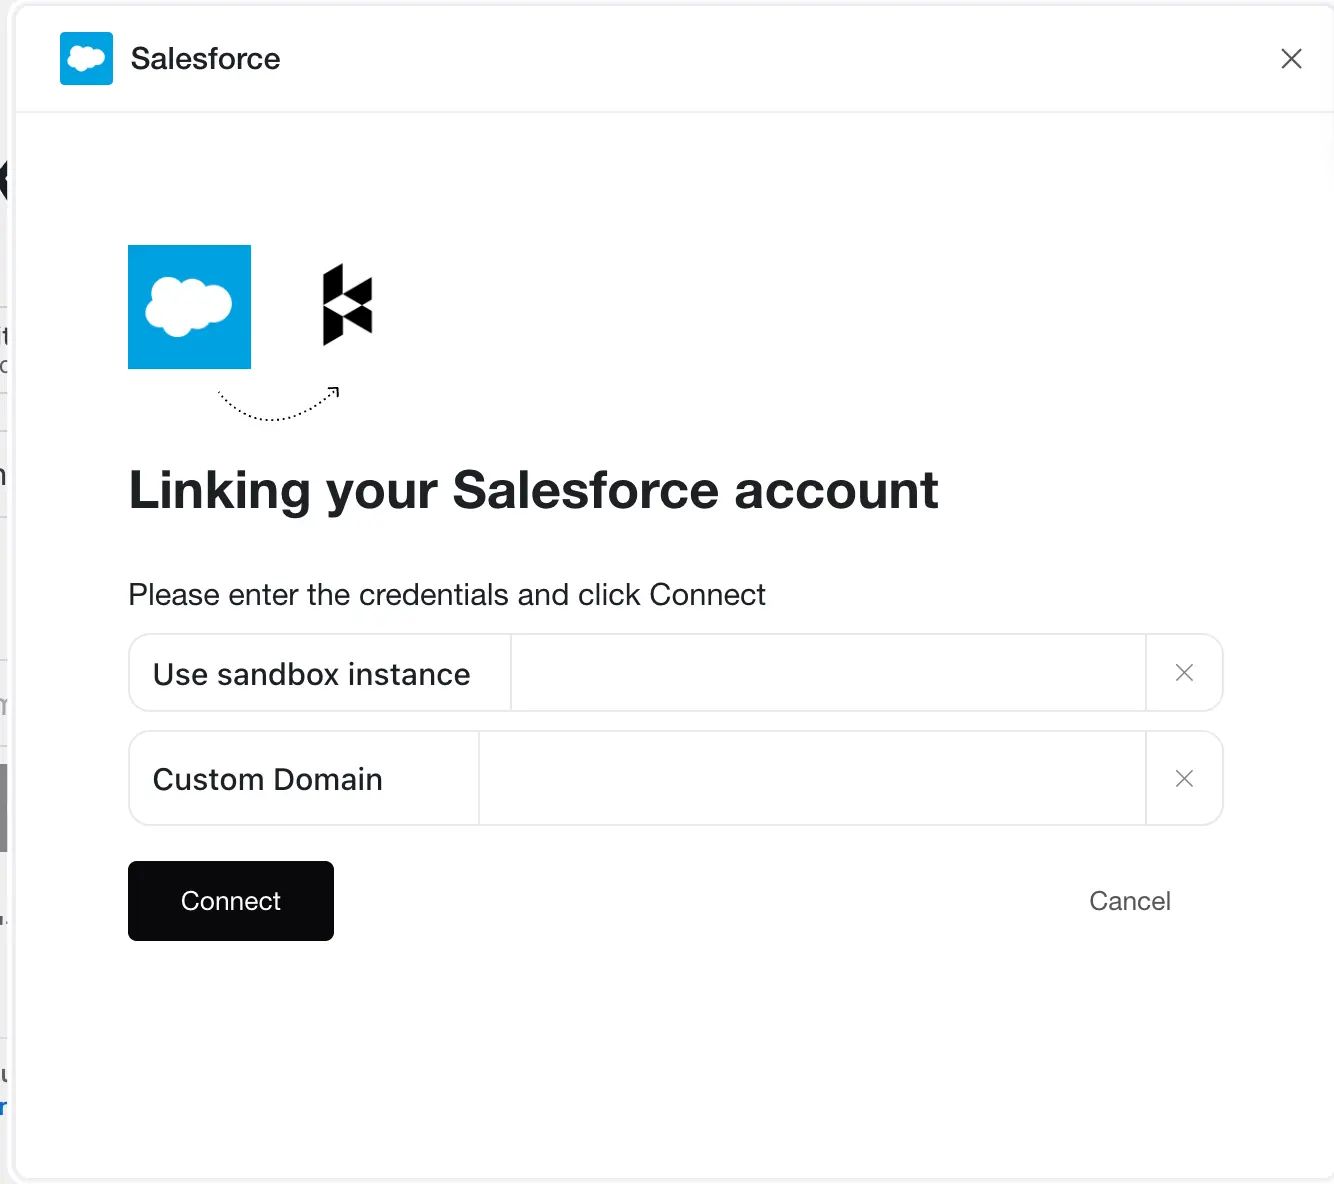The height and width of the screenshot is (1184, 1334).
Task: Focus the Use sandbox instance input
Action: pos(828,673)
